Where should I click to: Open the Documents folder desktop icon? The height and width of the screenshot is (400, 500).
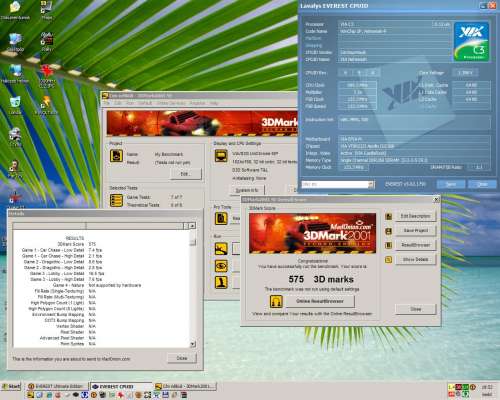point(15,10)
